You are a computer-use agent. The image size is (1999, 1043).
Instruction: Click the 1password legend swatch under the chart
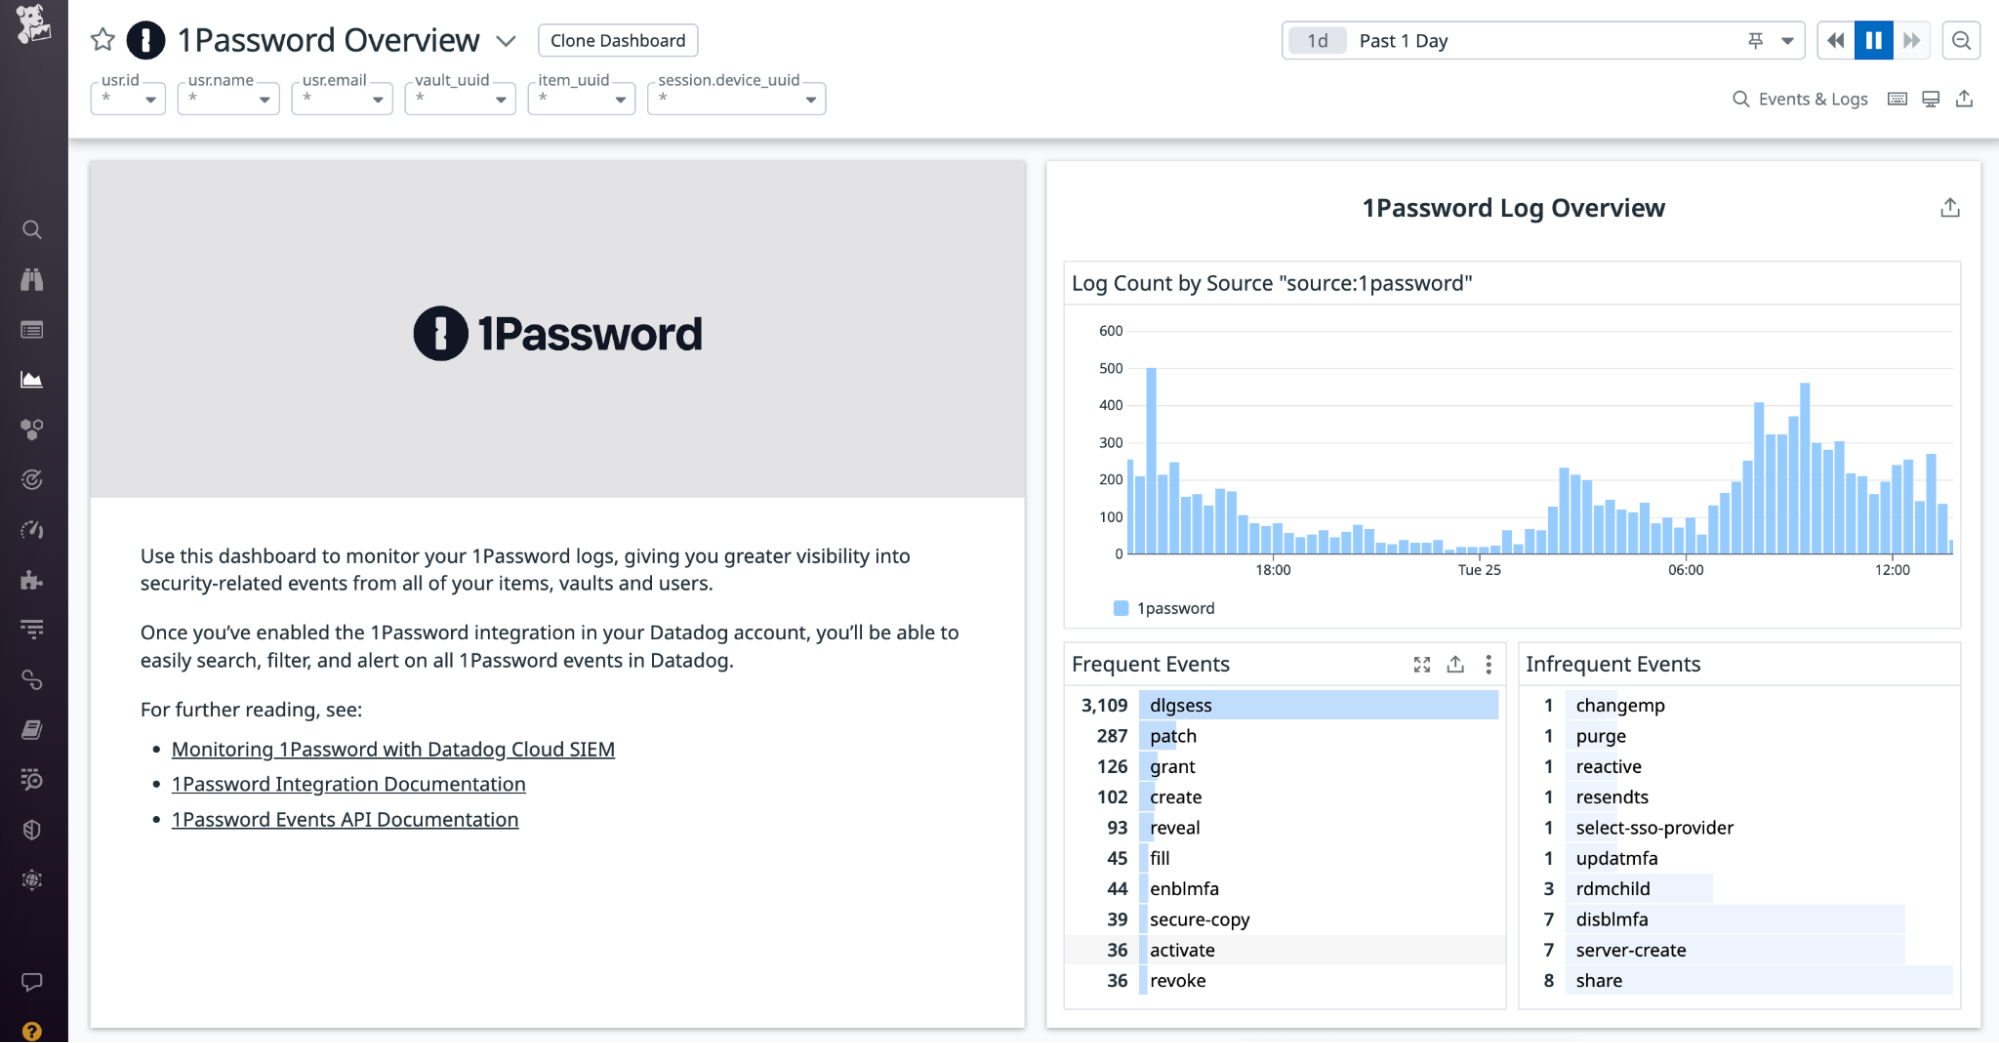coord(1119,607)
